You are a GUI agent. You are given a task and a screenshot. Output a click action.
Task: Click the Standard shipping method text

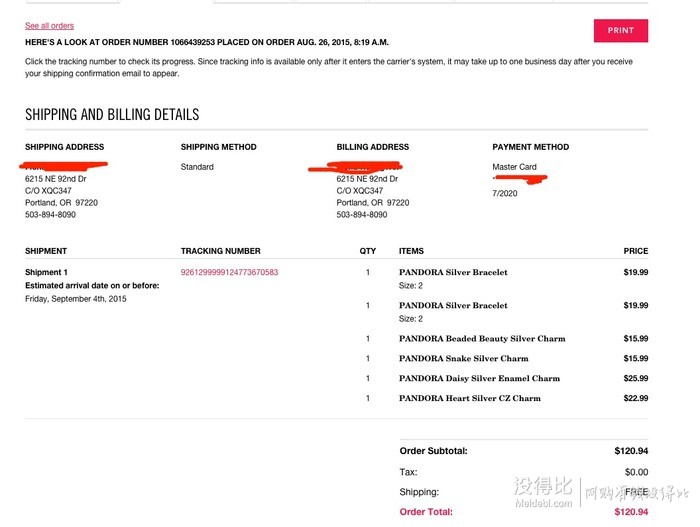197,167
